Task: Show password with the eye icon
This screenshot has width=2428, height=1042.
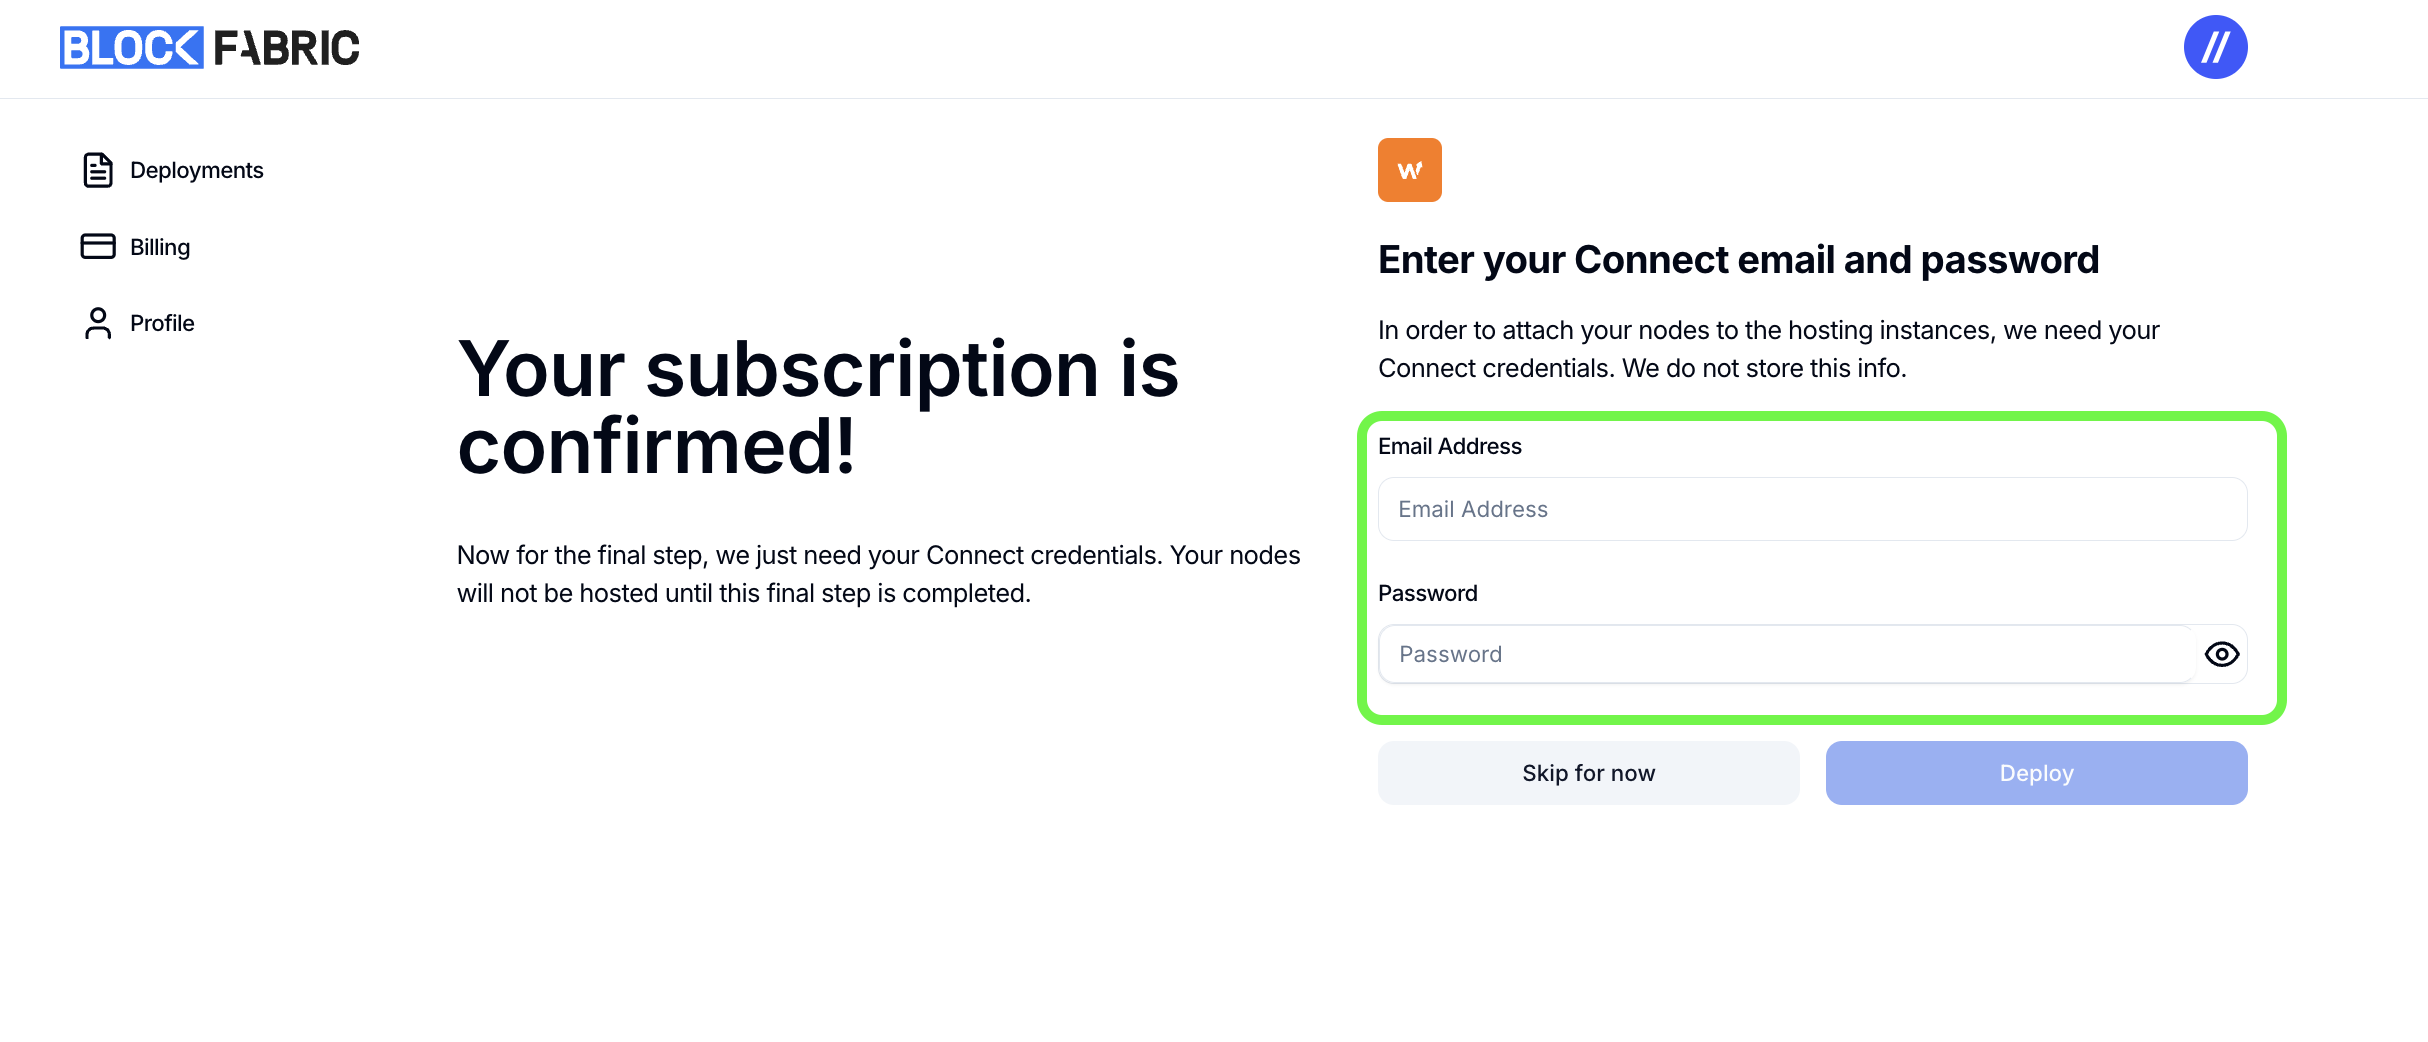Action: point(2221,654)
